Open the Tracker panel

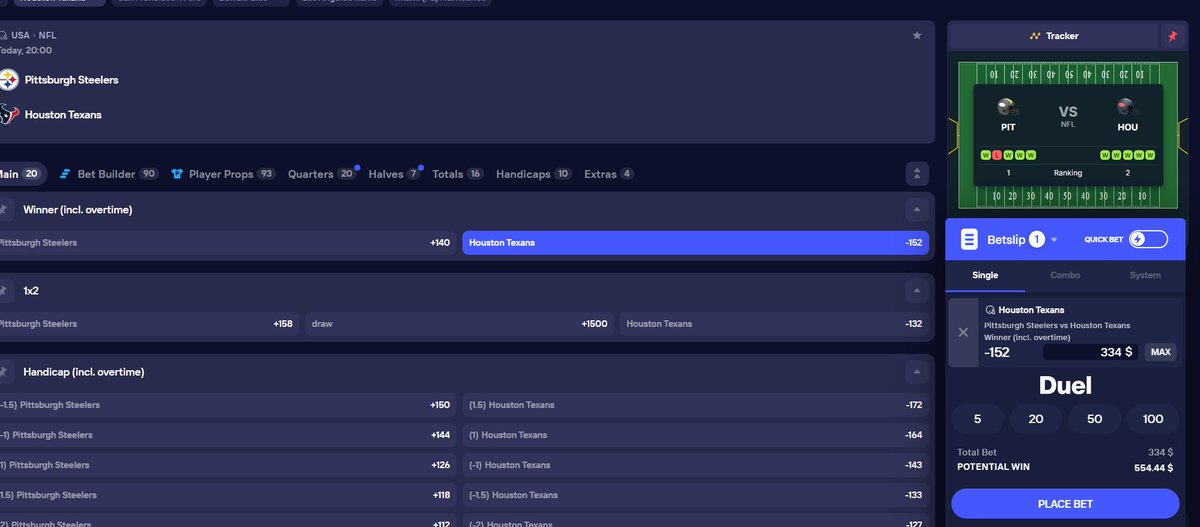click(1054, 36)
